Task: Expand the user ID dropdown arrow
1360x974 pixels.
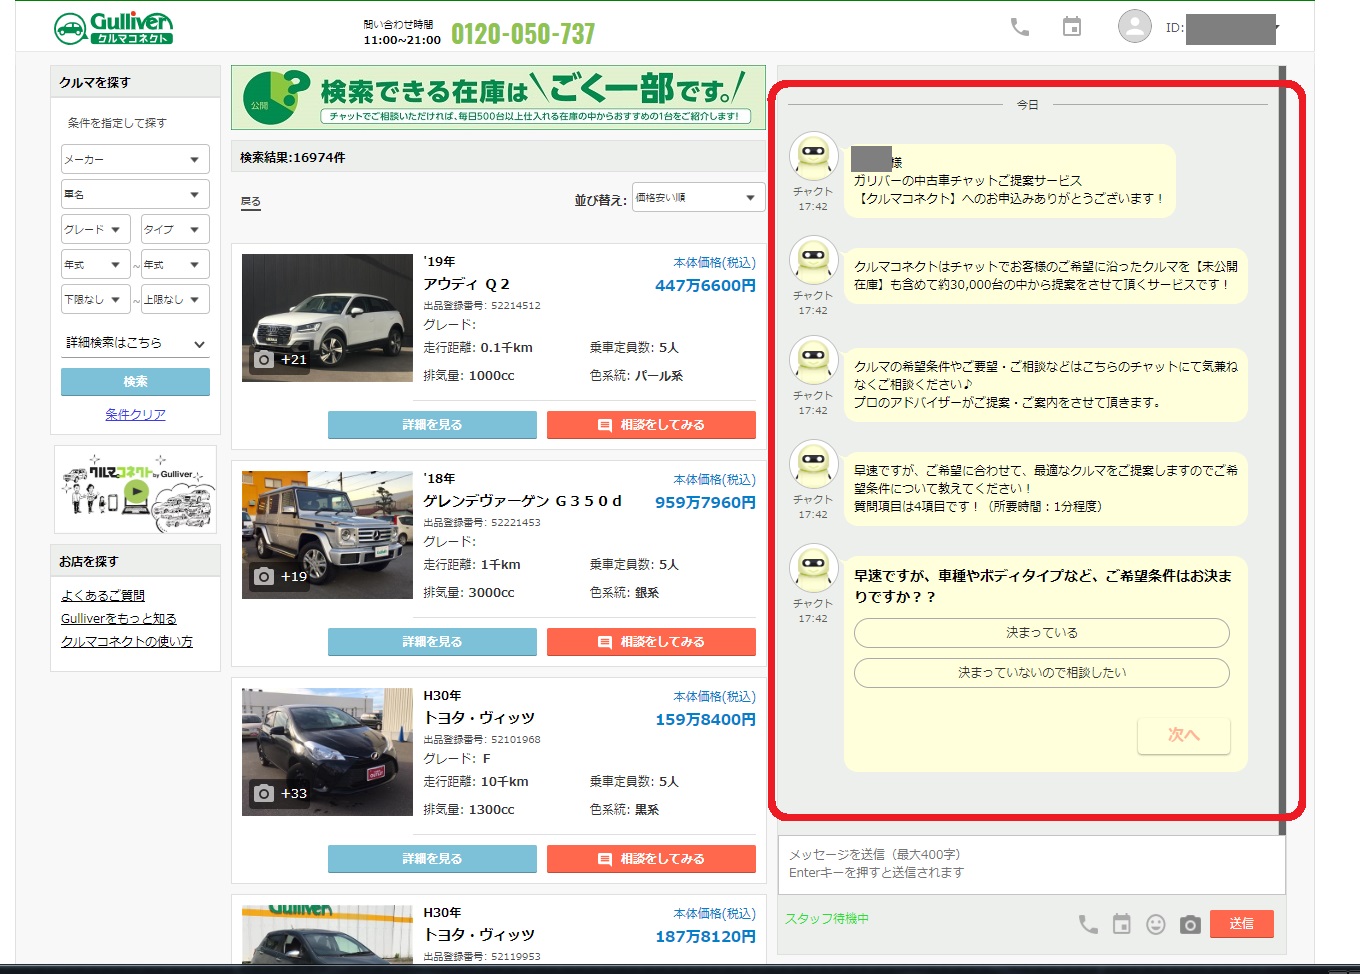Action: click(1277, 27)
